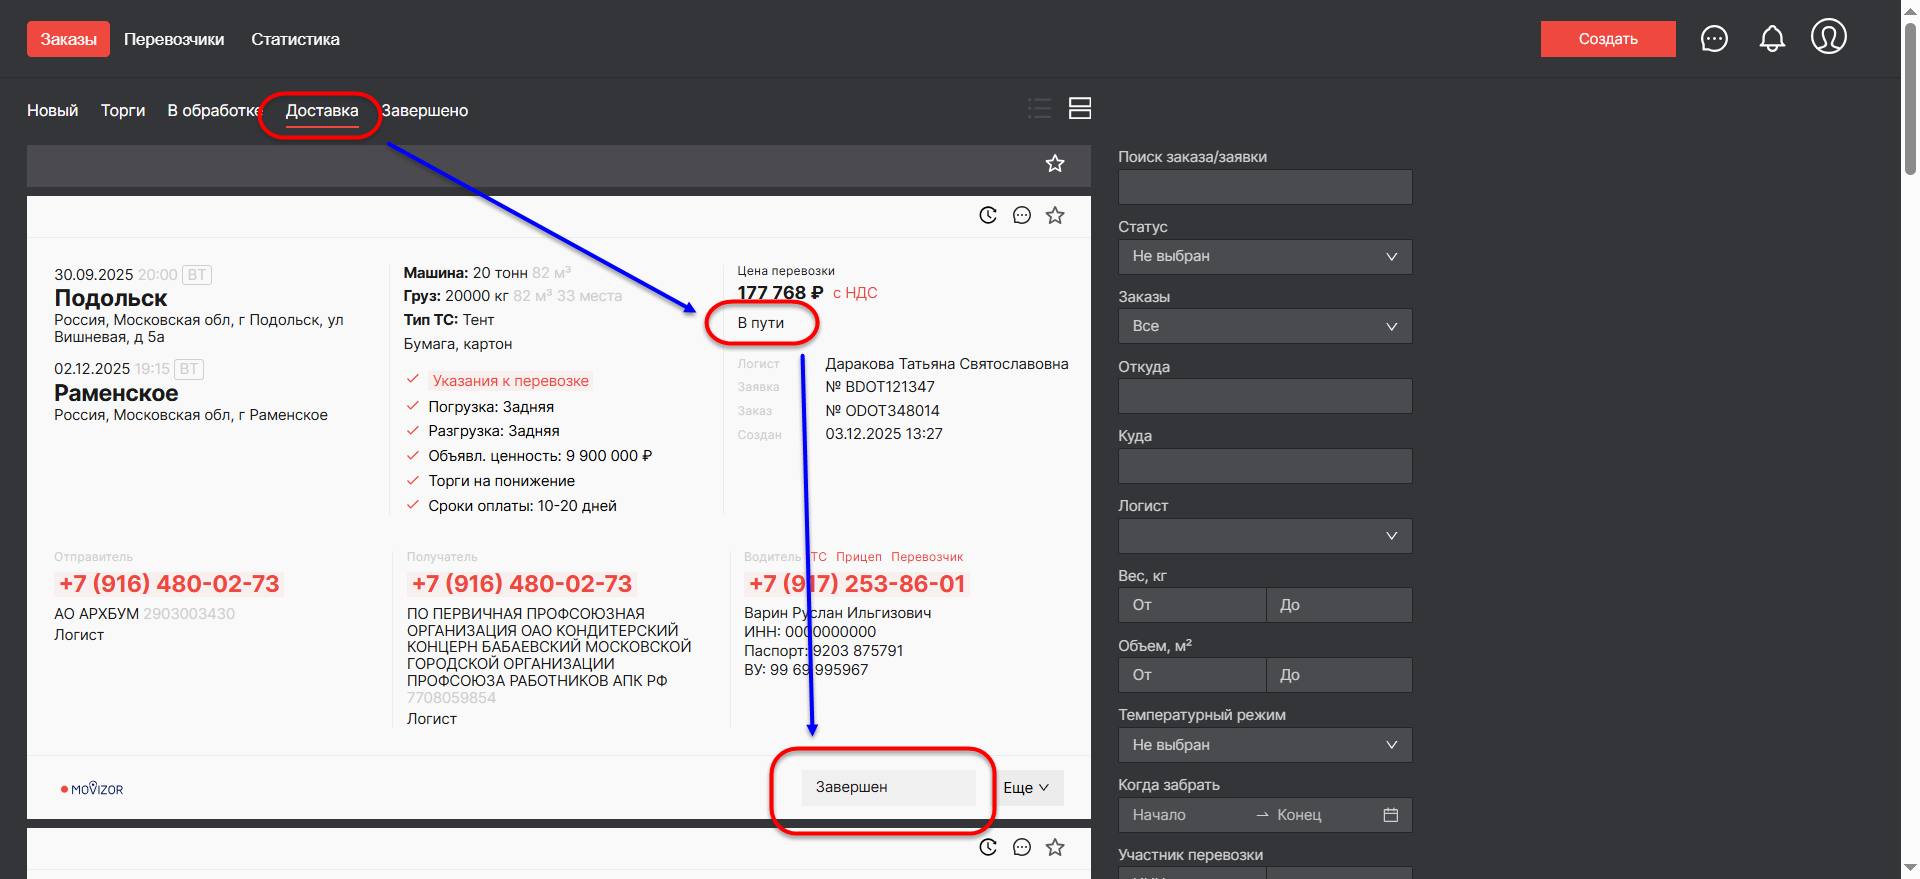Click the Поиск заказа/заявки input field
Screen dimensions: 1920x879
point(1264,187)
